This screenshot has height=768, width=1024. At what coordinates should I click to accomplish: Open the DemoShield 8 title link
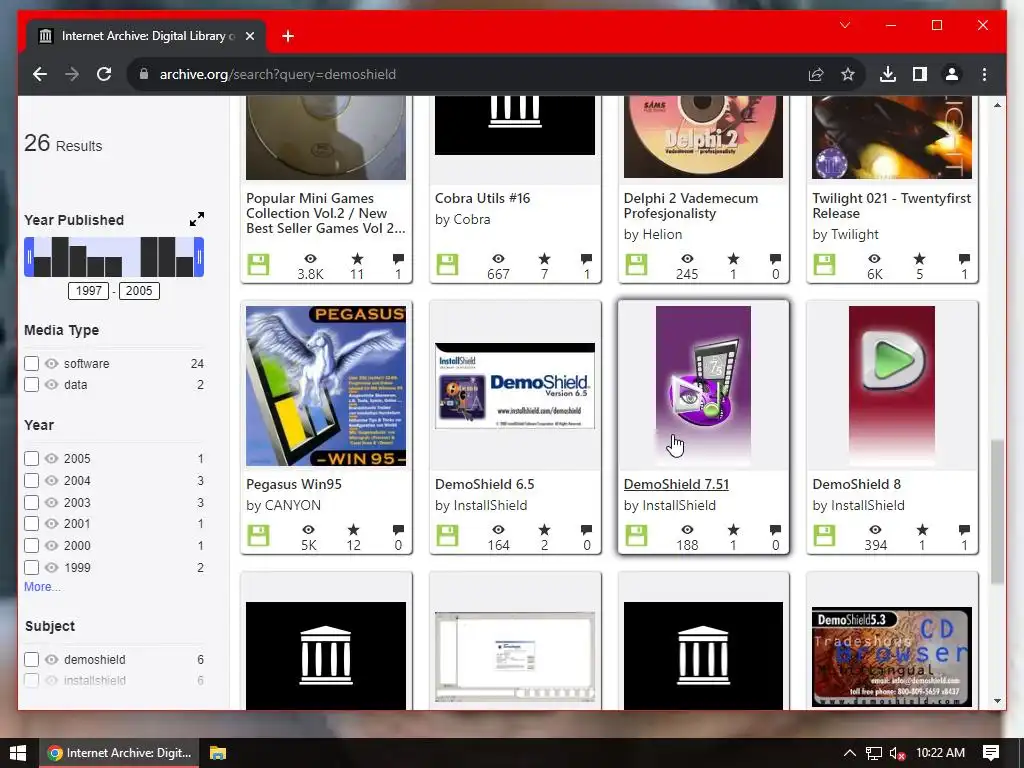[x=856, y=484]
